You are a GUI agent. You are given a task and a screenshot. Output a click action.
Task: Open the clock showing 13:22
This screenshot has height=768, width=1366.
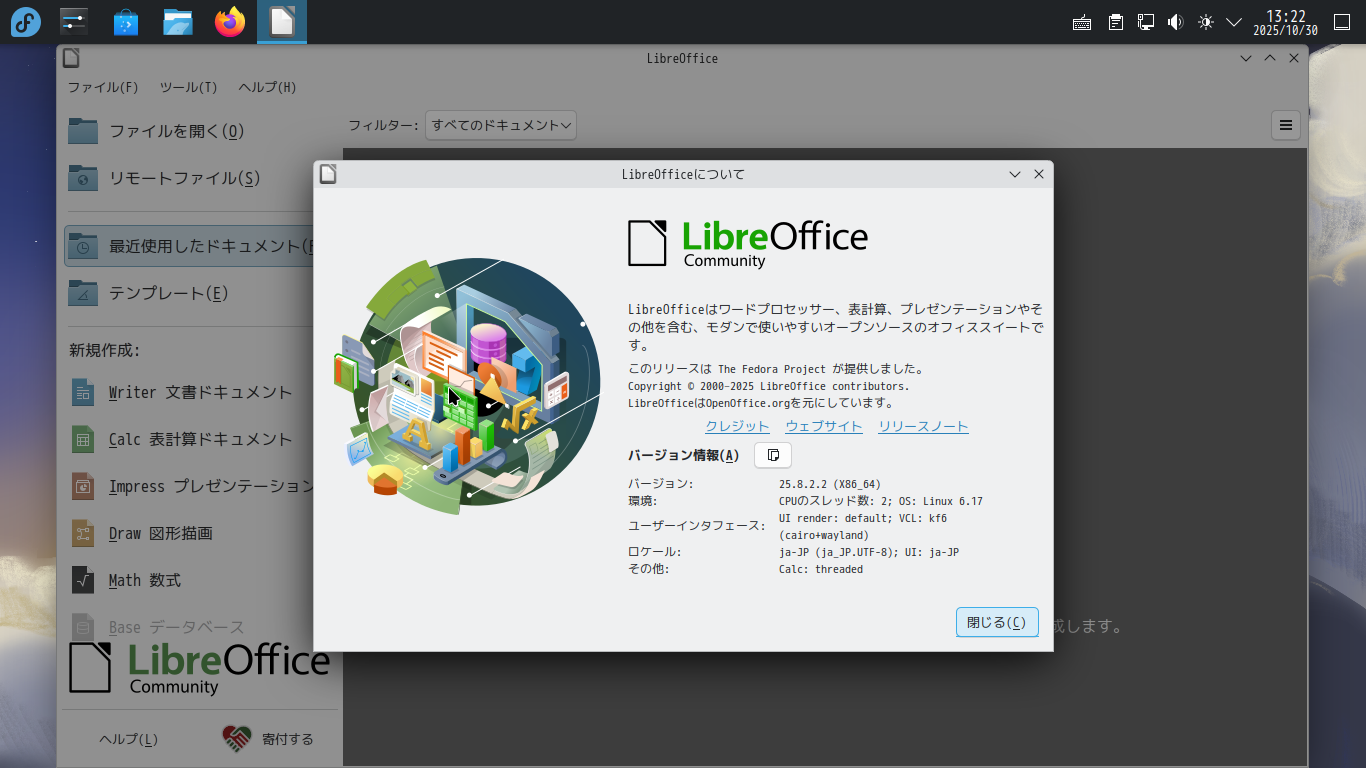coord(1286,22)
